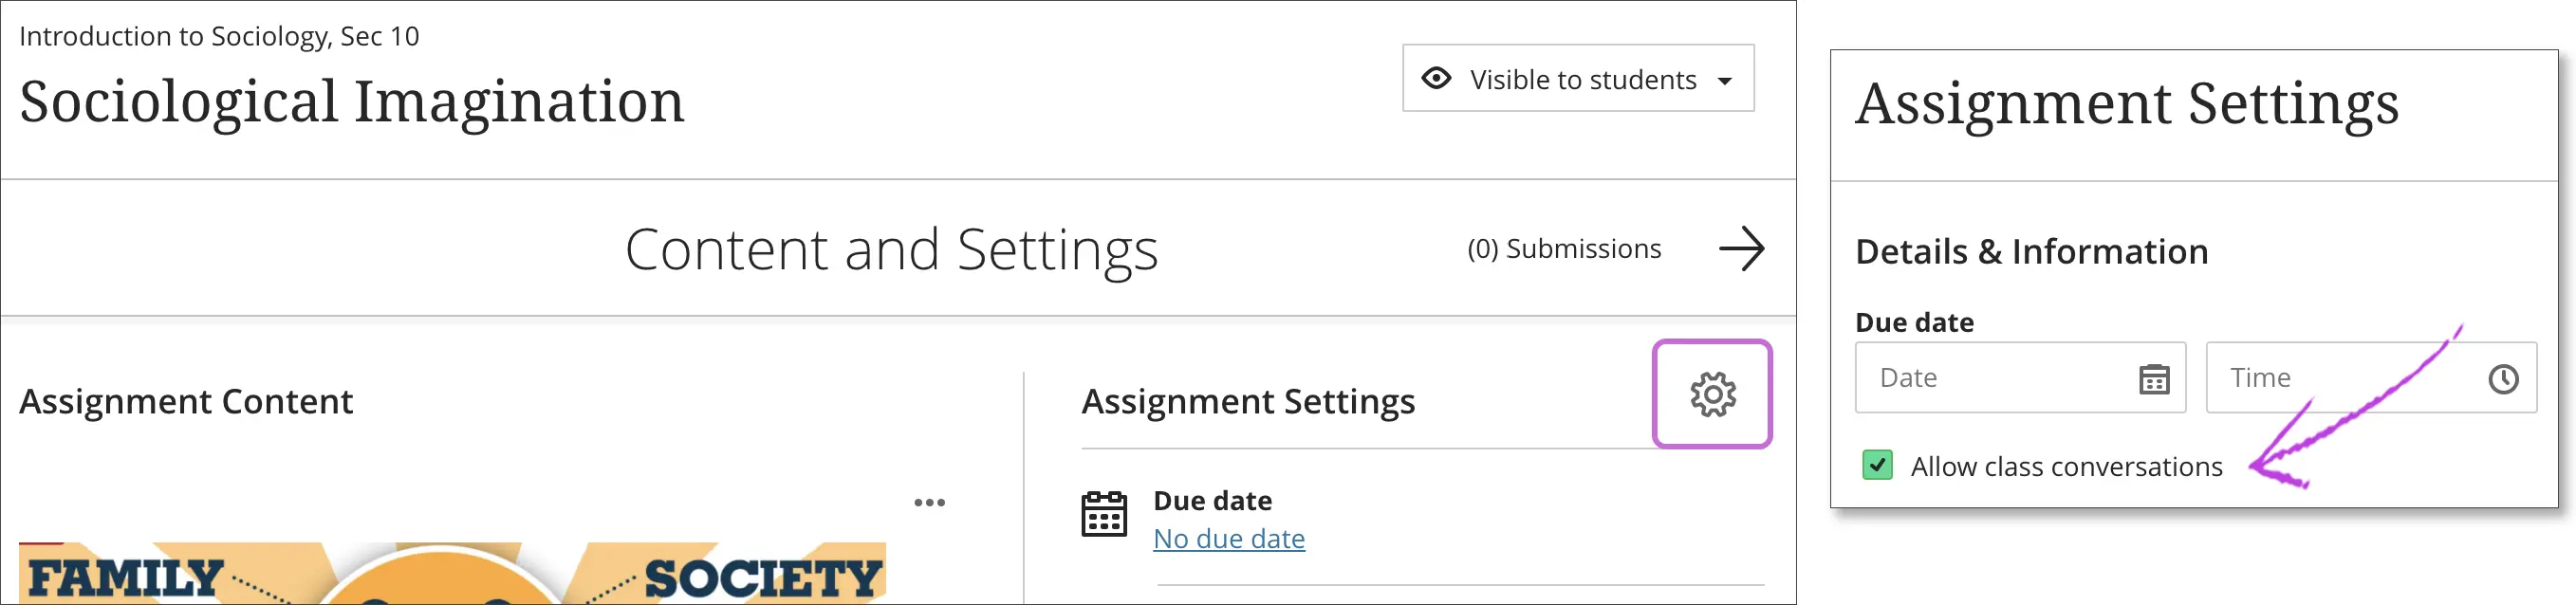The height and width of the screenshot is (605, 2576).
Task: Click the arrow to view Submissions
Action: 1741,249
